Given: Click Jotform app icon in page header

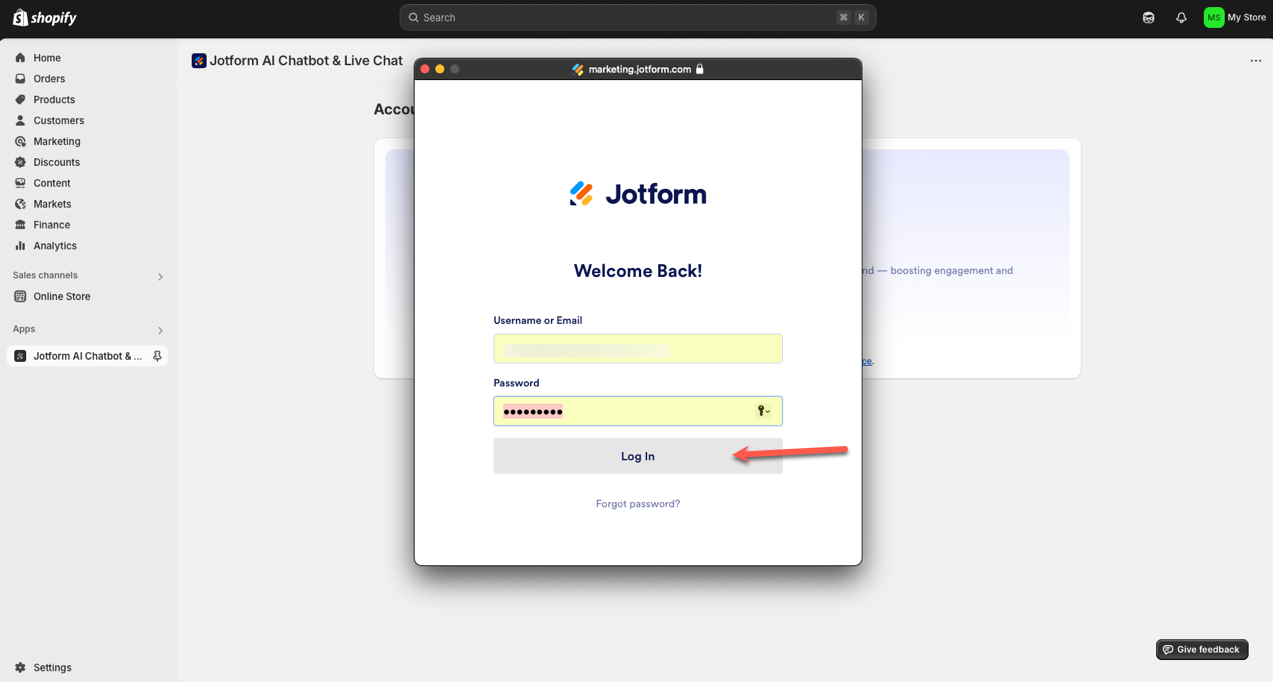Looking at the screenshot, I should pos(199,61).
